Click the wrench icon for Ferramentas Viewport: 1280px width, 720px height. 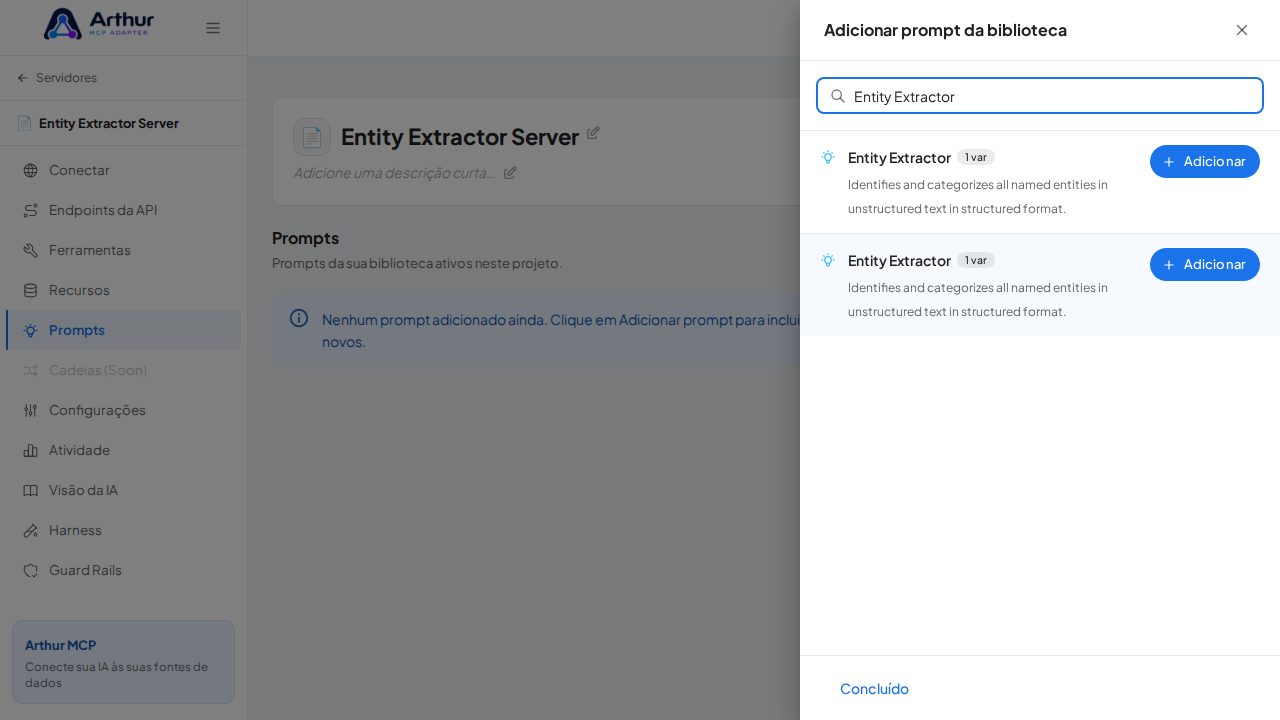[x=30, y=250]
